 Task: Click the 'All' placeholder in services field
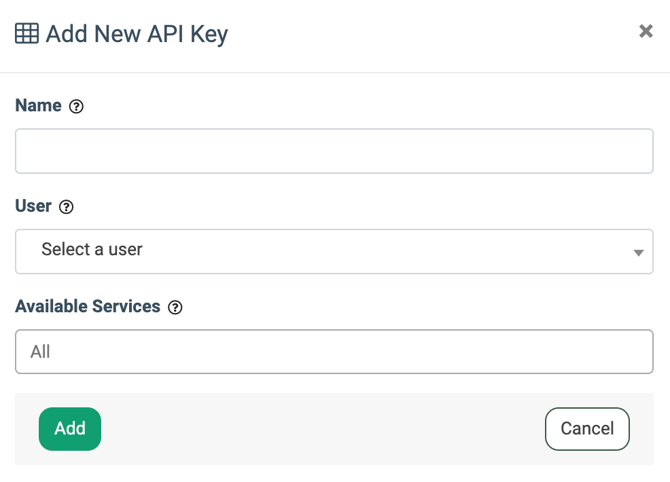pos(40,352)
